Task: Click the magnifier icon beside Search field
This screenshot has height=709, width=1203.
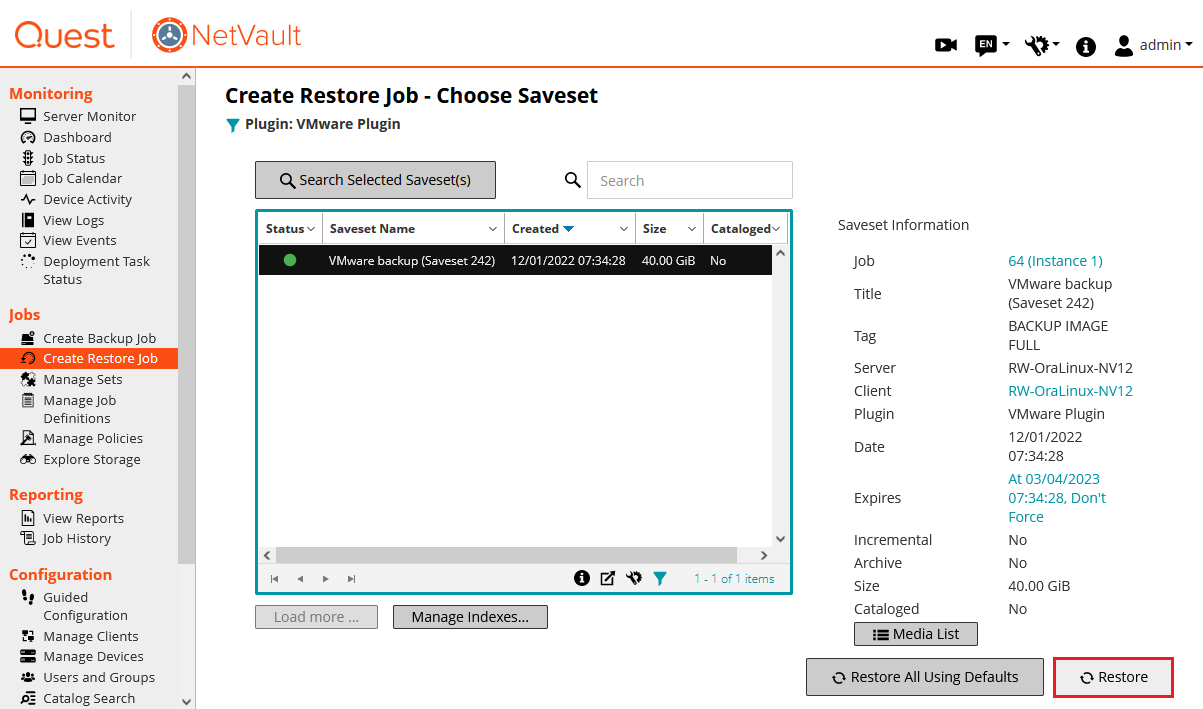Action: point(573,180)
